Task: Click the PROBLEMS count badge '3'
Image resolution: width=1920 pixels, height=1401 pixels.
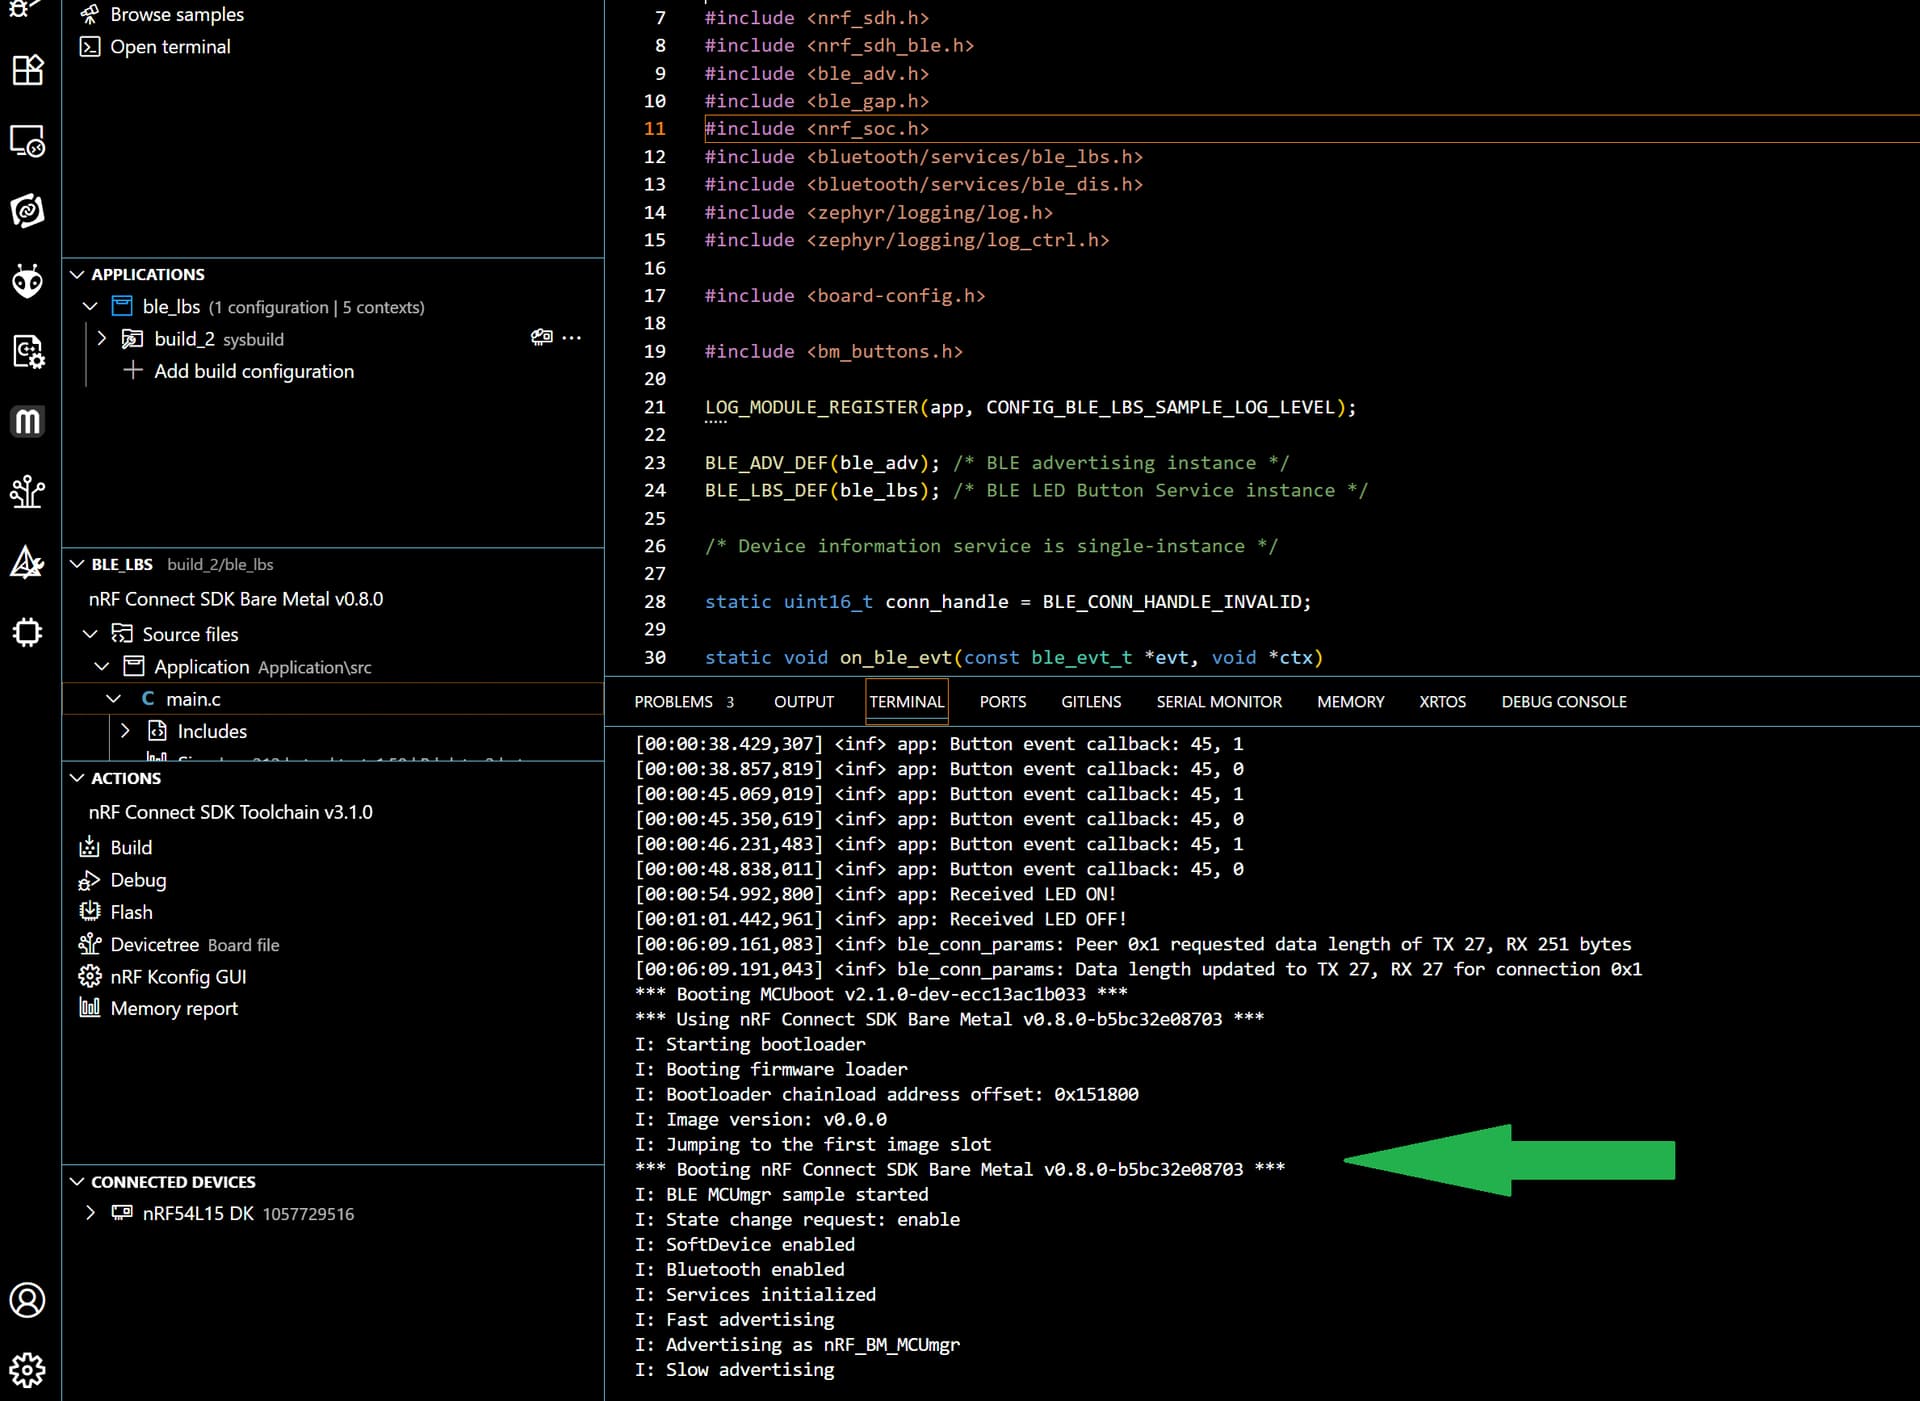Action: click(730, 702)
